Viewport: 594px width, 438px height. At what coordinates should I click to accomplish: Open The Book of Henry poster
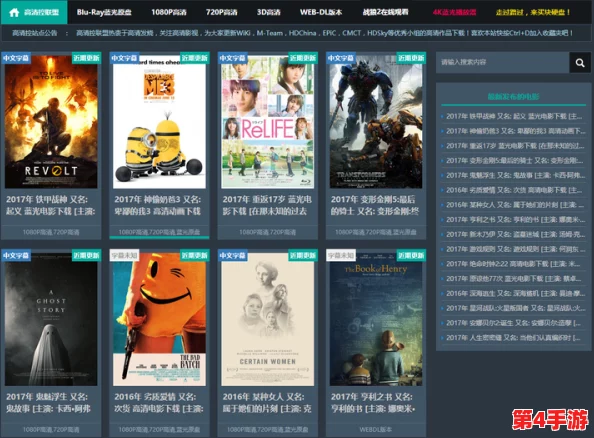tap(376, 319)
